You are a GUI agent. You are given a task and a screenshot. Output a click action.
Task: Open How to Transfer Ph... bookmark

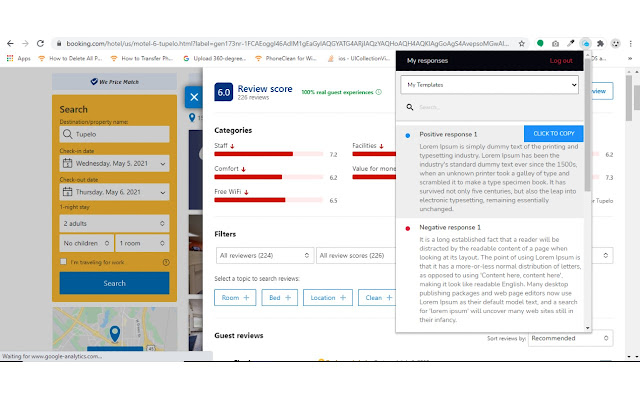coord(142,58)
